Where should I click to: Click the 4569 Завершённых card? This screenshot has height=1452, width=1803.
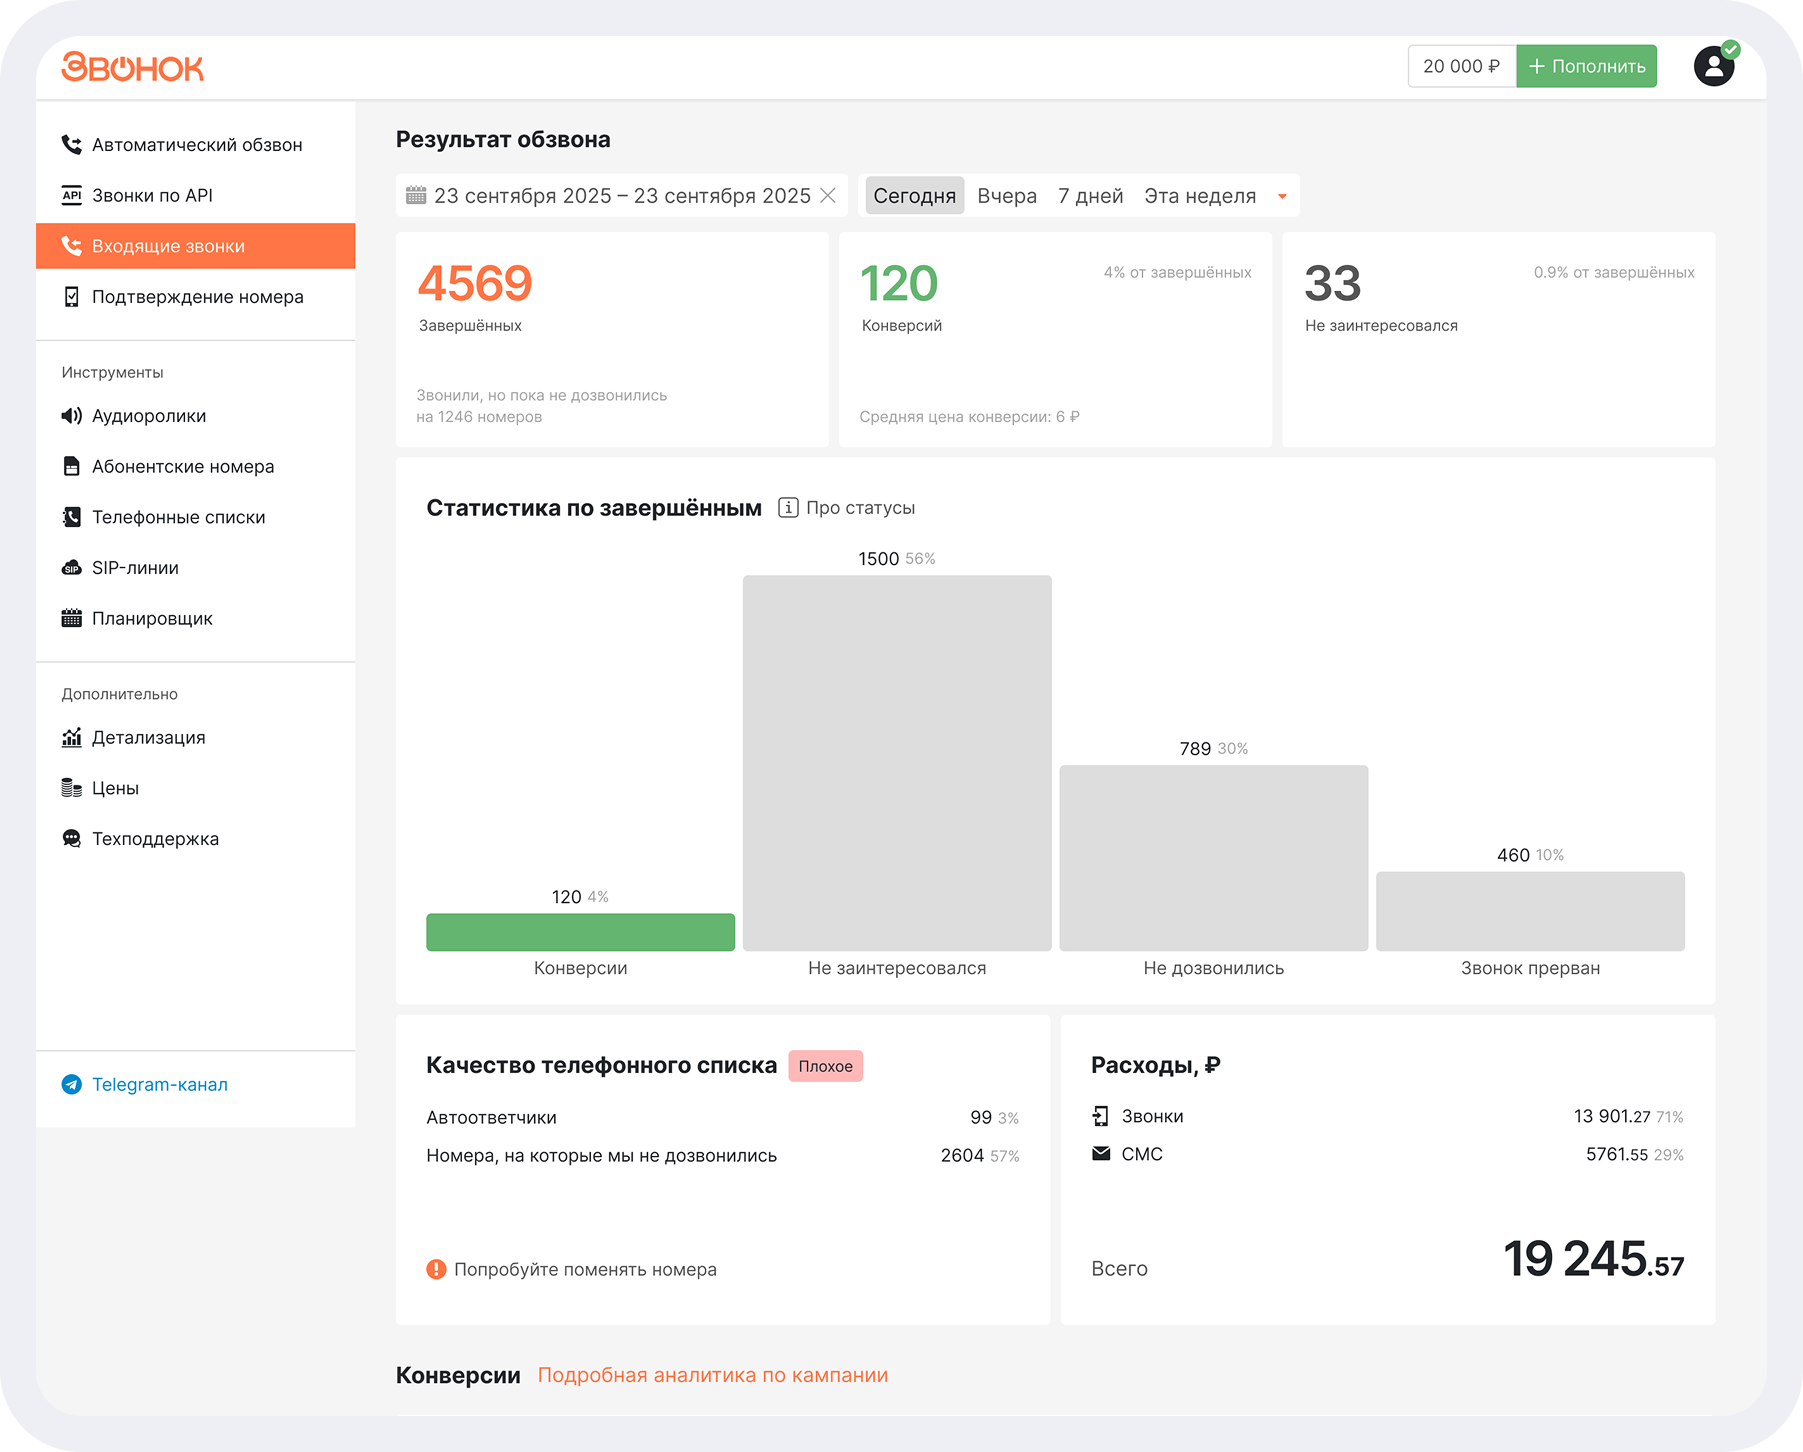612,340
